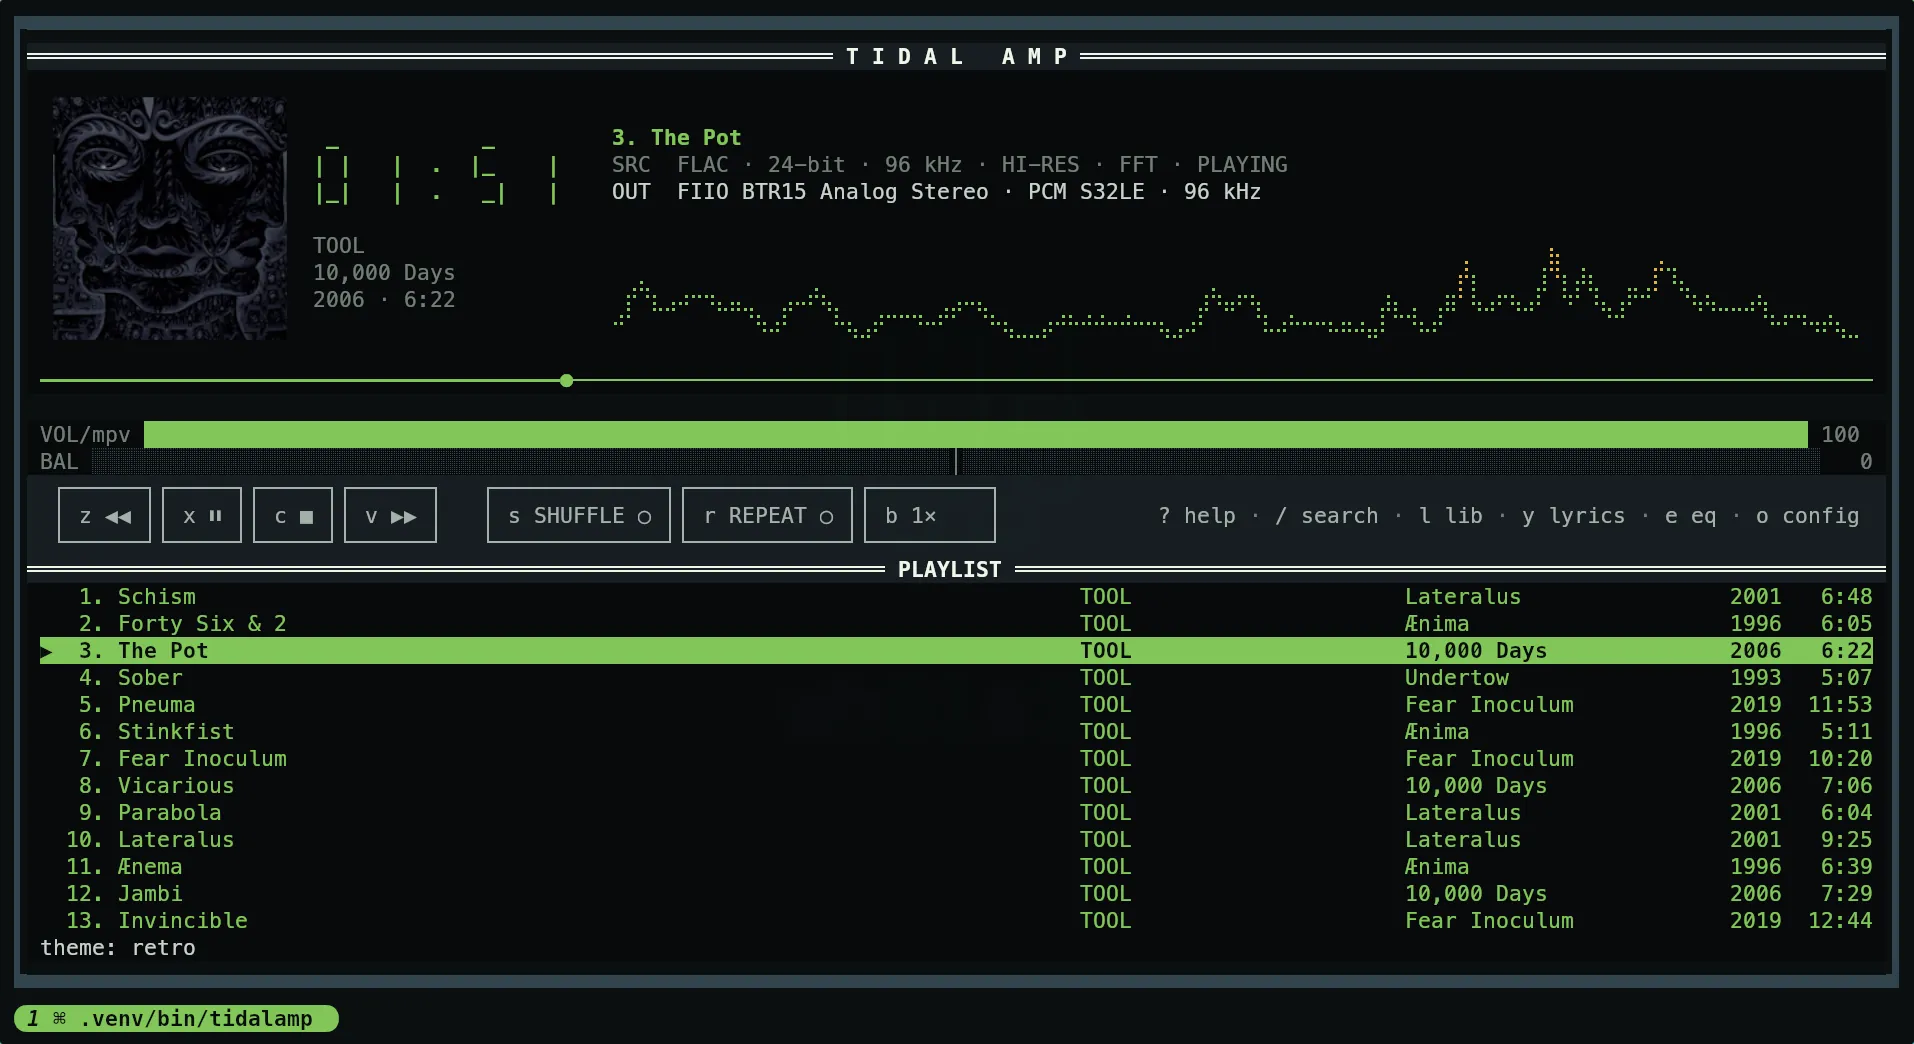The image size is (1914, 1044).
Task: Click the .venv/bin/tidalamp terminal tab
Action: 177,1019
